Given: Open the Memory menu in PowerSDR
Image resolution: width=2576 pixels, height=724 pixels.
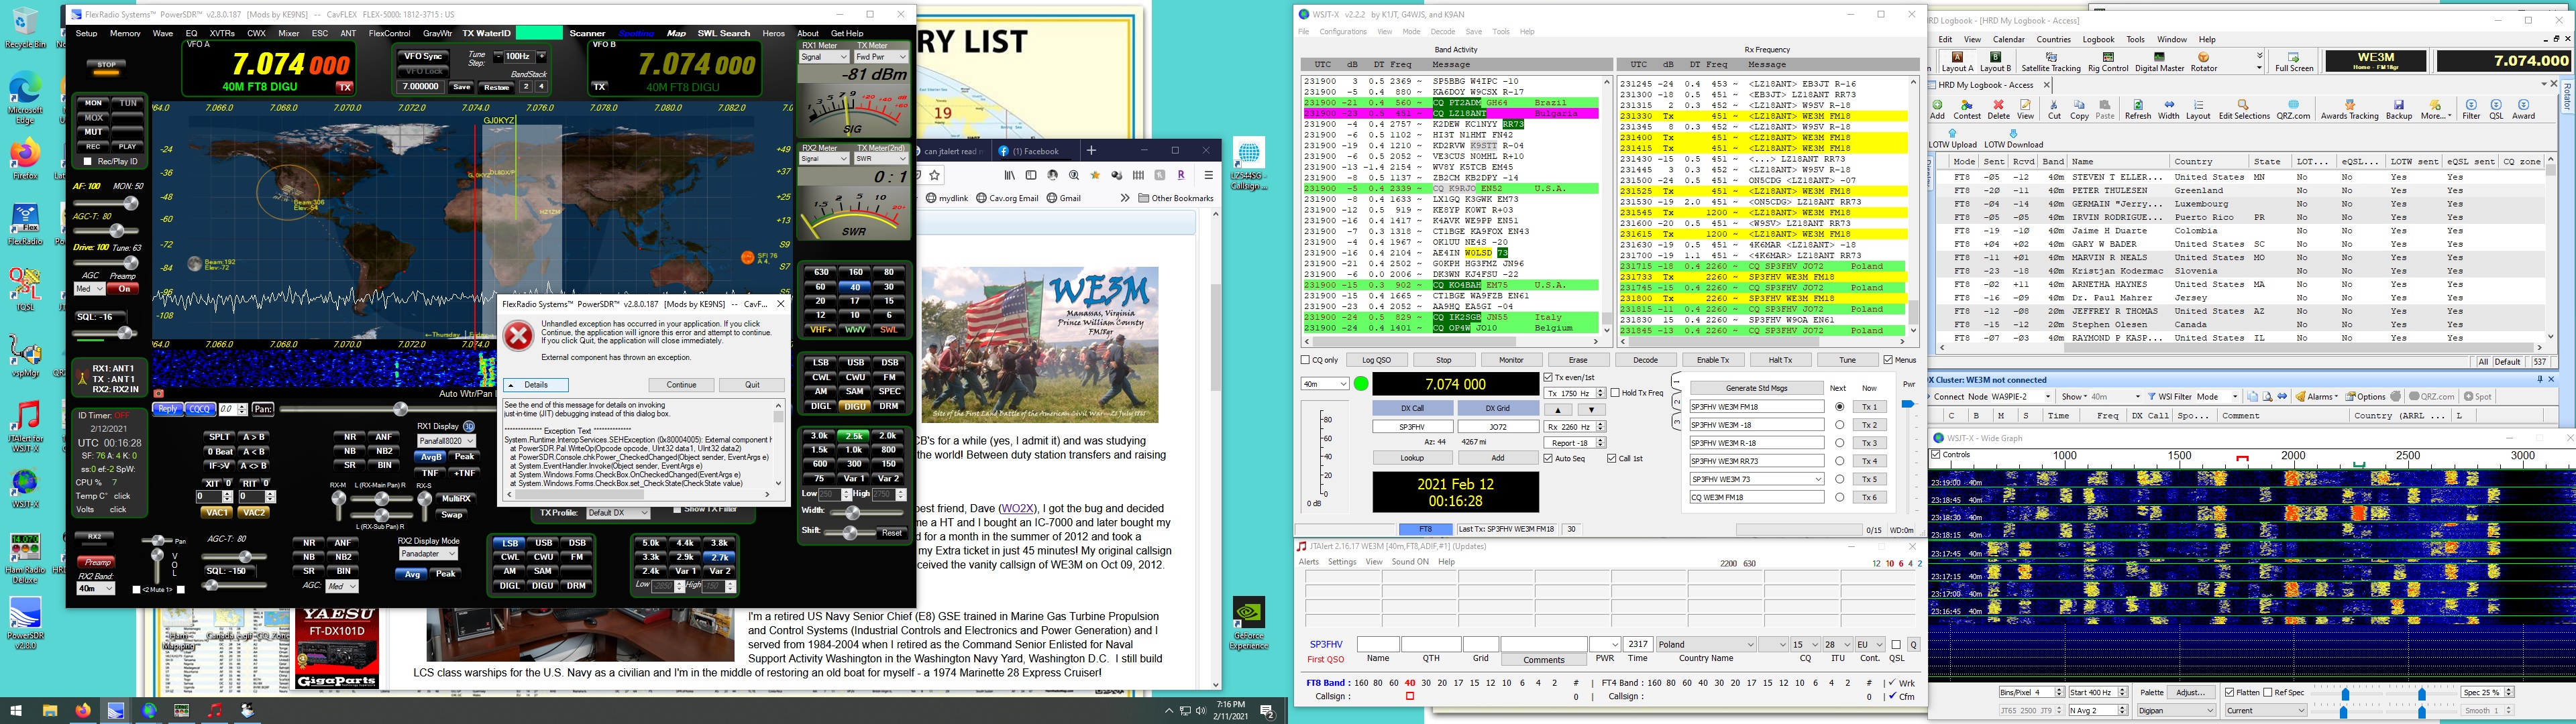Looking at the screenshot, I should (x=125, y=33).
